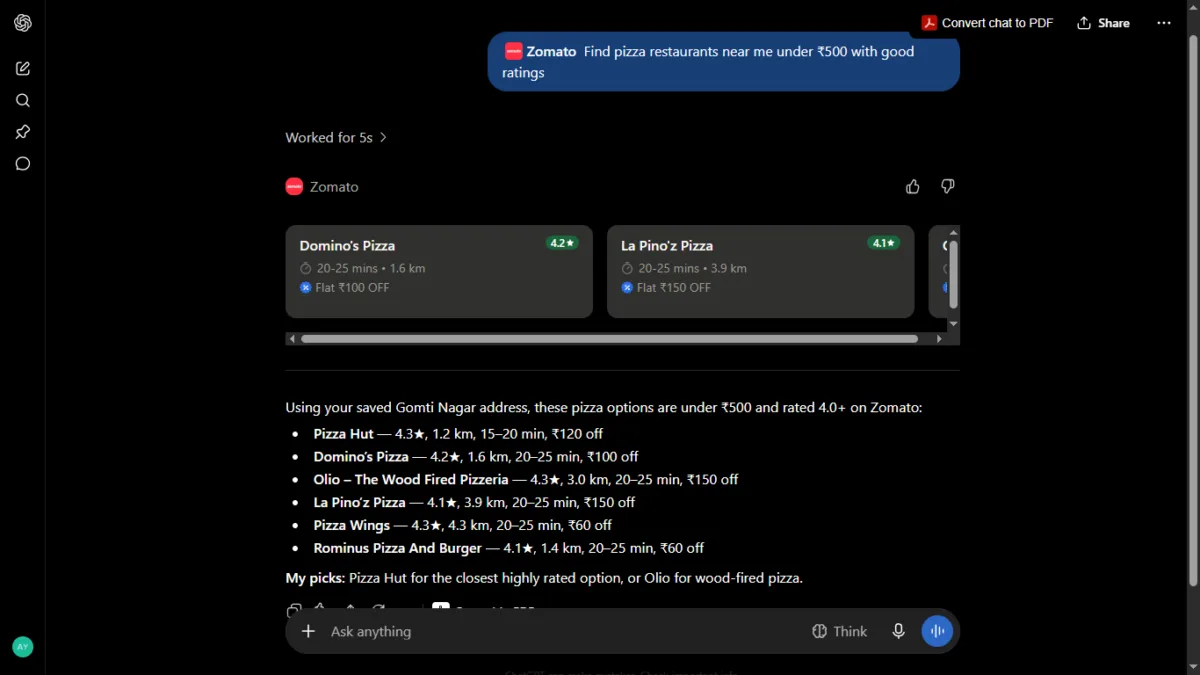Click the user prompt message bubble

pyautogui.click(x=724, y=62)
